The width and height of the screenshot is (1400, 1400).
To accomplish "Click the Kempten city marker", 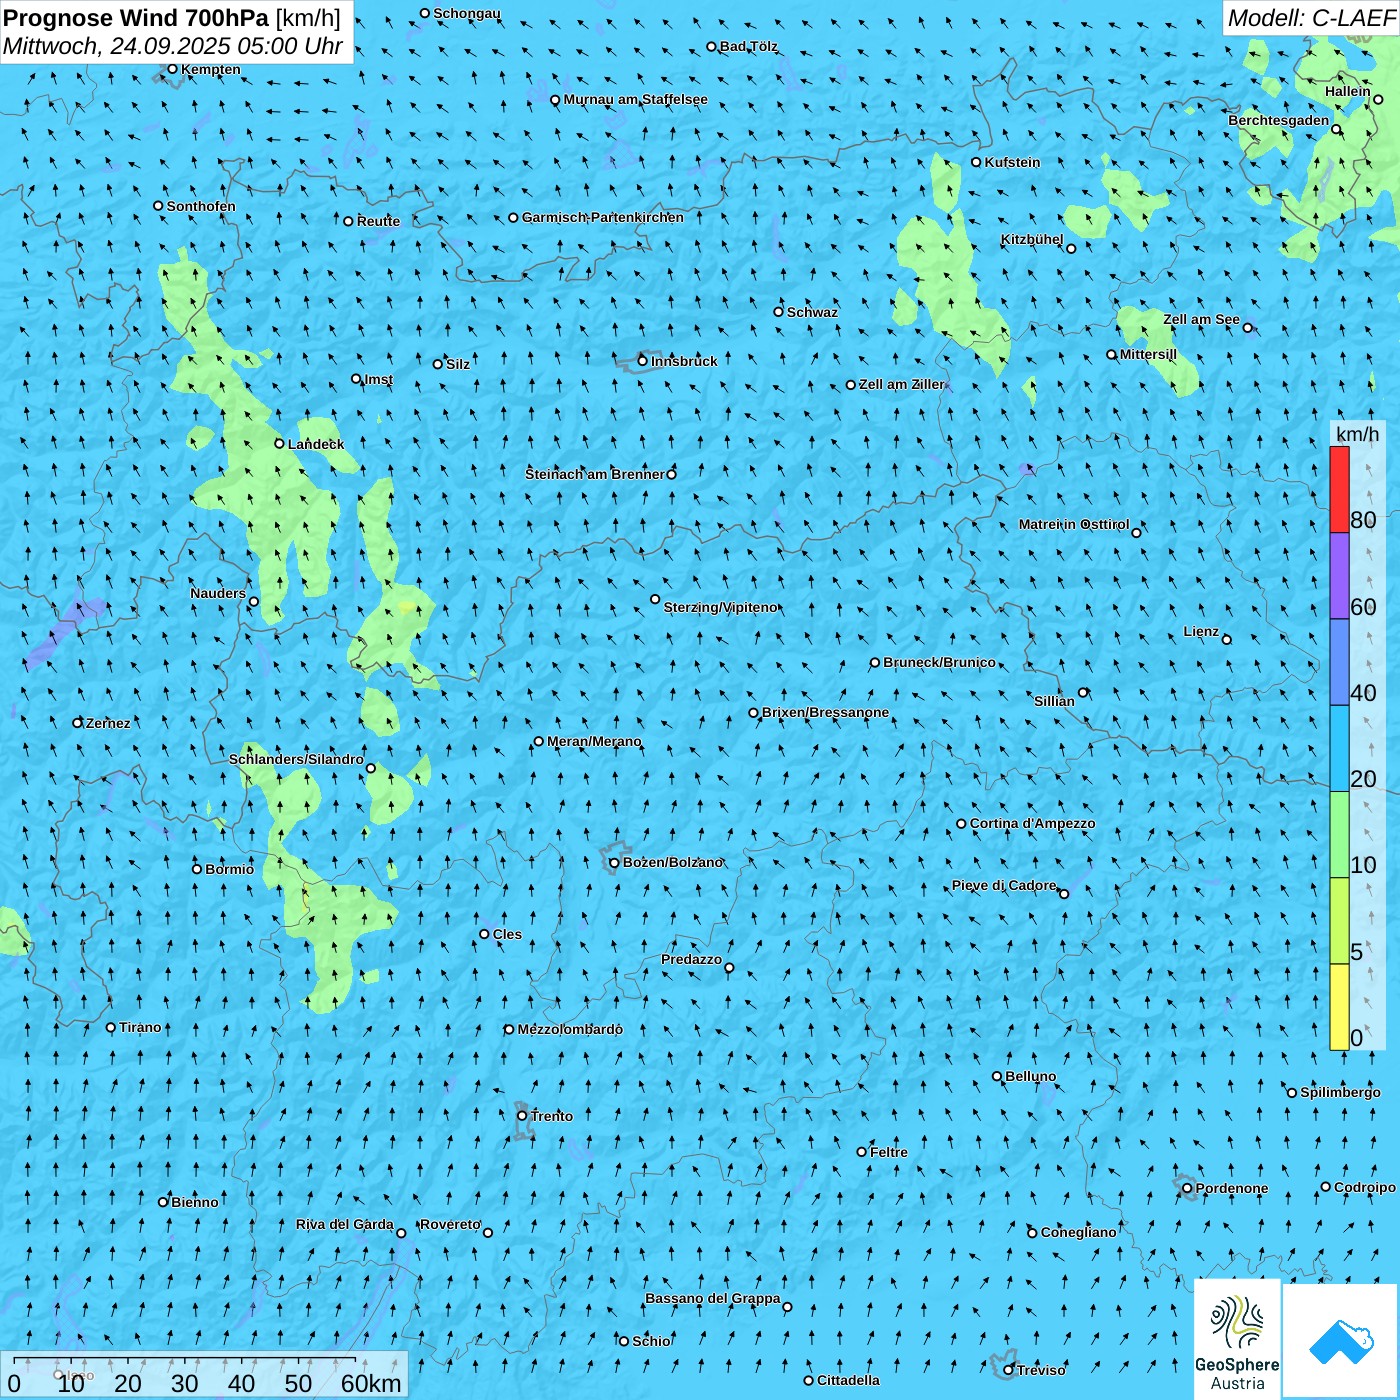I will tap(172, 69).
